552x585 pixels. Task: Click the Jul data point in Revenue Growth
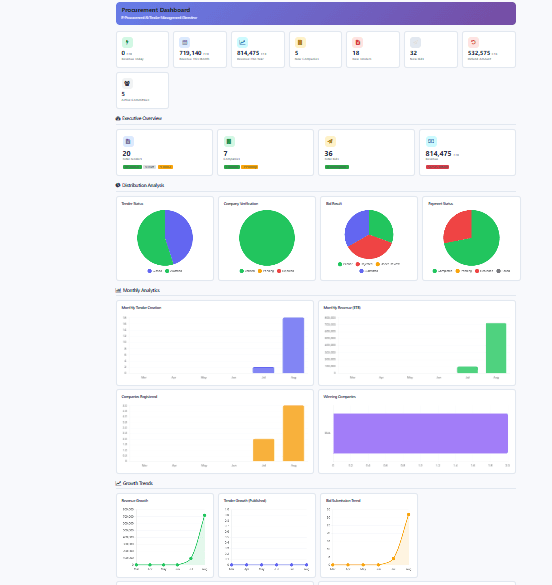191,559
